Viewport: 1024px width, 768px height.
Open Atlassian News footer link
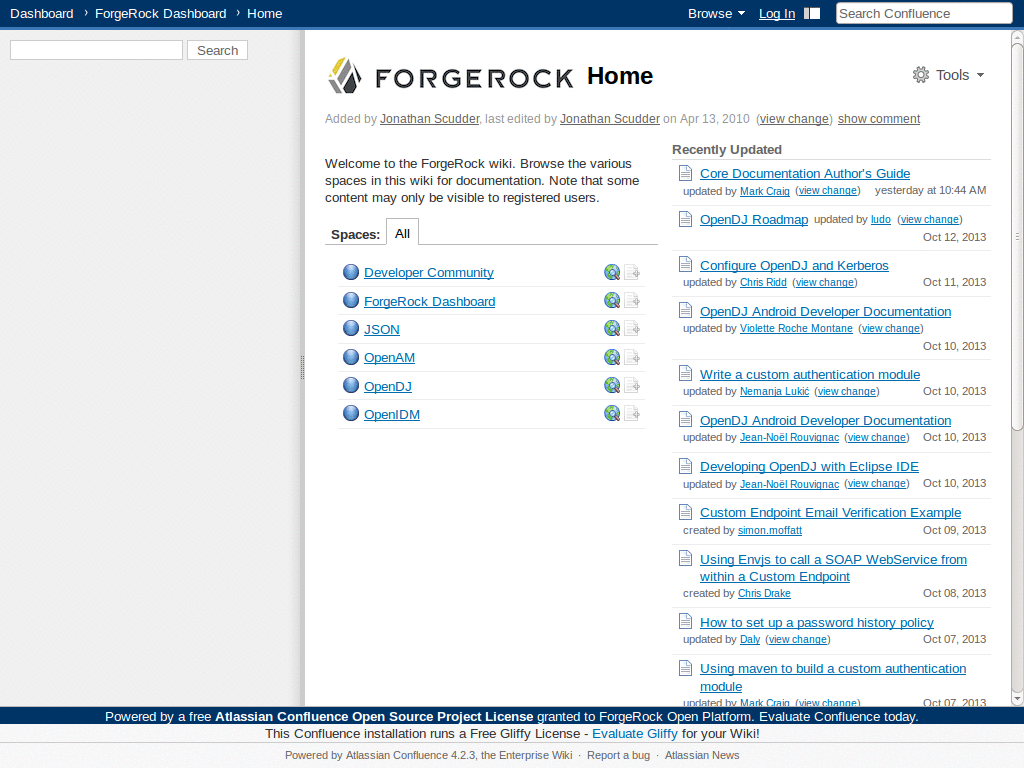pos(702,755)
